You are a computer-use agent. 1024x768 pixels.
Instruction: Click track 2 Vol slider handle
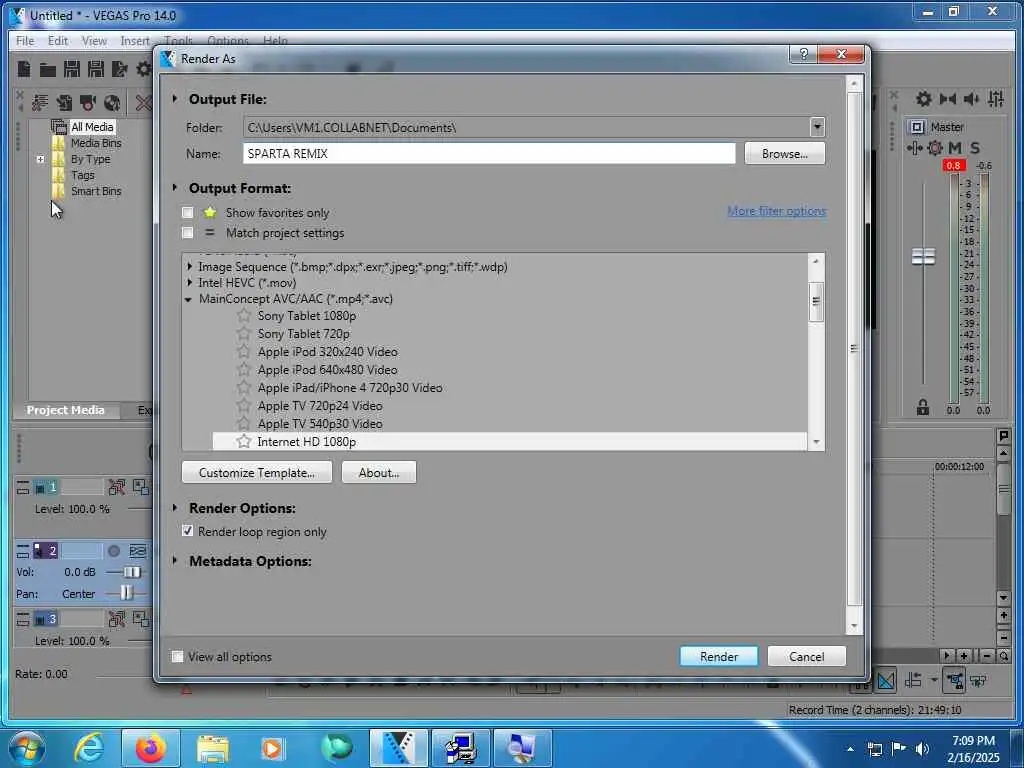132,572
